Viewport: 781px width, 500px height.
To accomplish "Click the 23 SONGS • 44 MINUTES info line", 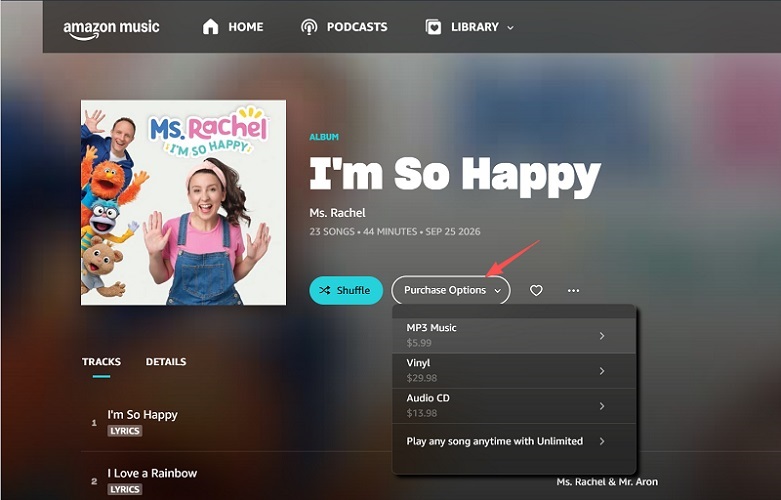I will point(395,232).
